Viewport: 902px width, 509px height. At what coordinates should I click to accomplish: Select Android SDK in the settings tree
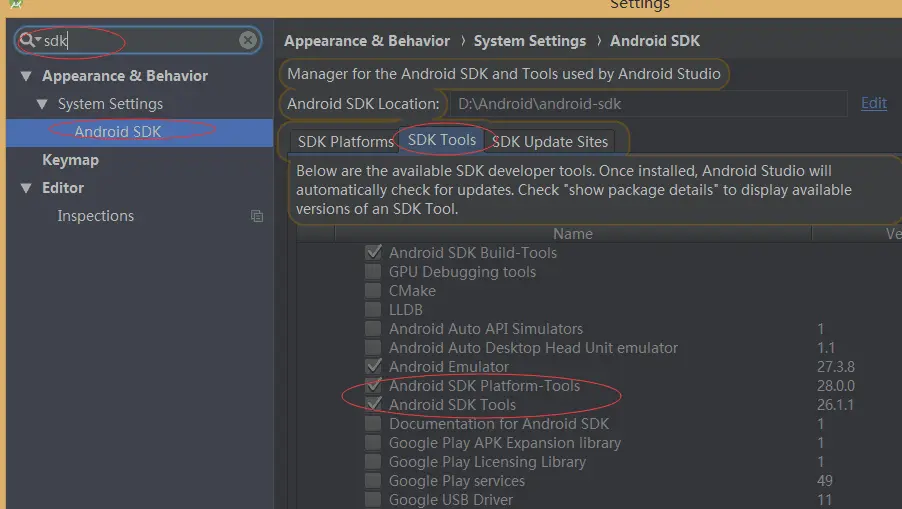140,132
